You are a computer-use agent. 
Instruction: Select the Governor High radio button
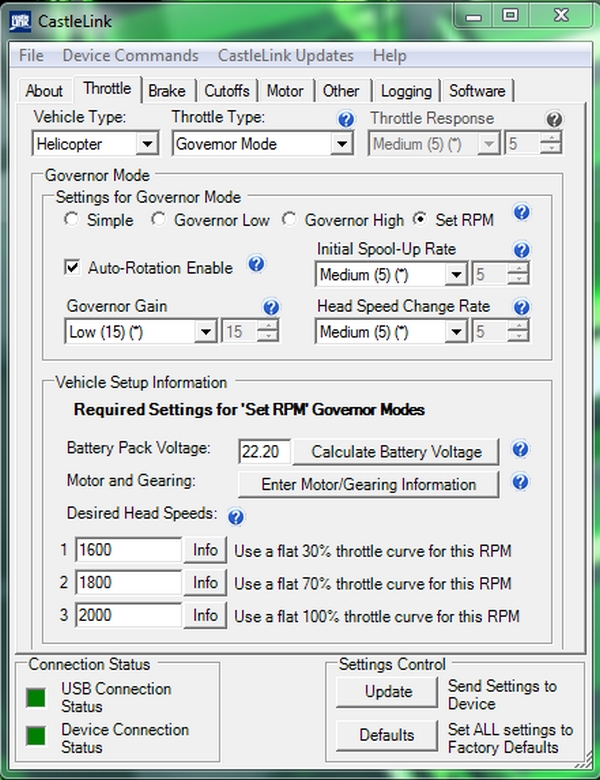pyautogui.click(x=289, y=219)
